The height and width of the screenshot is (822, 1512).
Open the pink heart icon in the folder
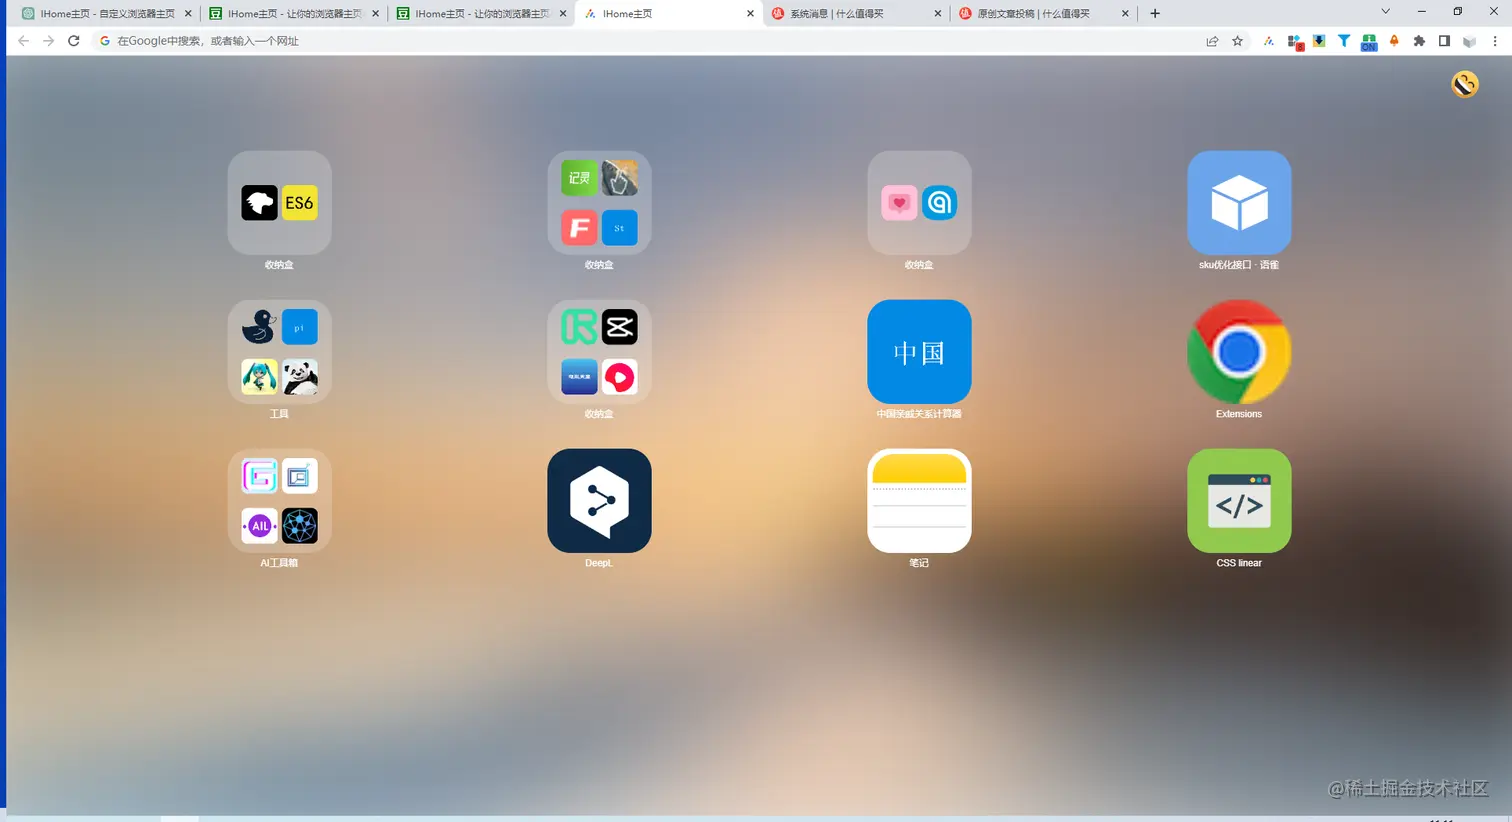pos(899,203)
